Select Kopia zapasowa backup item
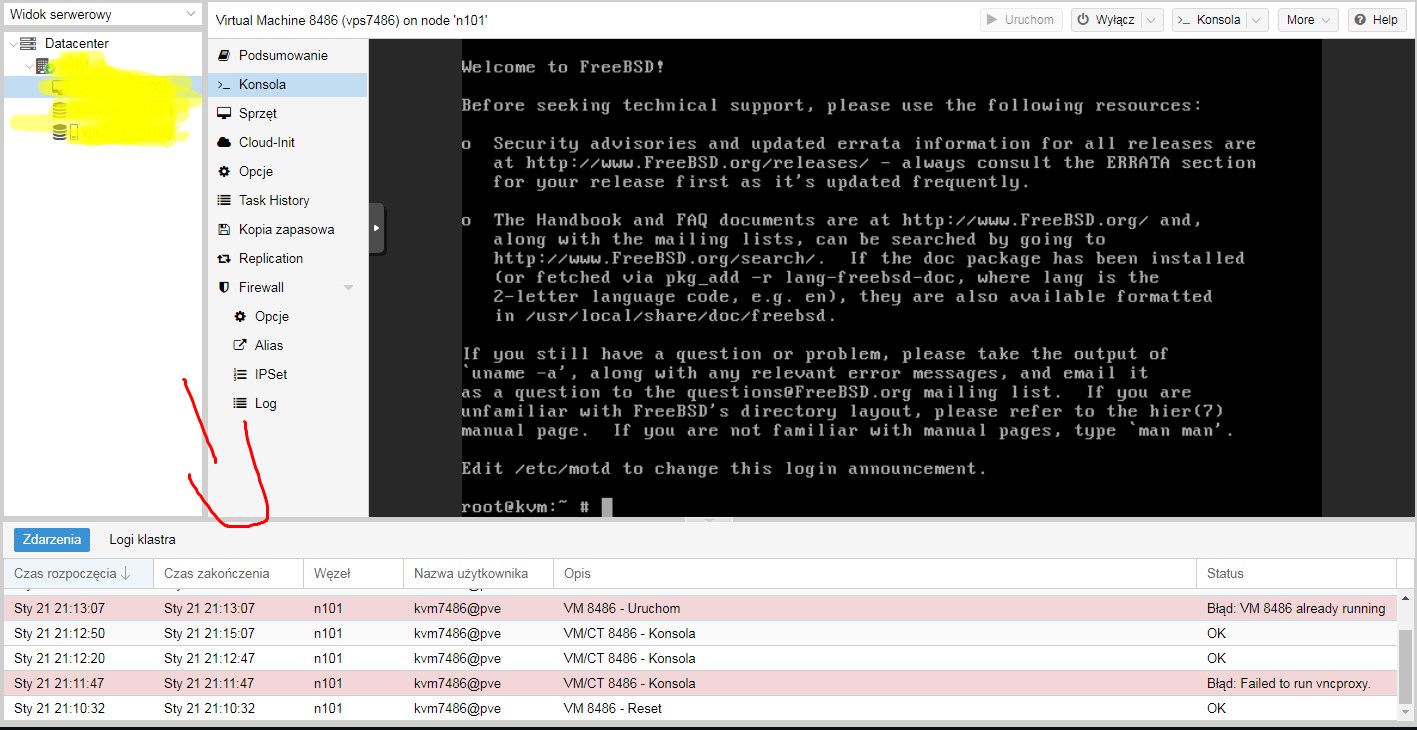The width and height of the screenshot is (1417, 730). [286, 230]
